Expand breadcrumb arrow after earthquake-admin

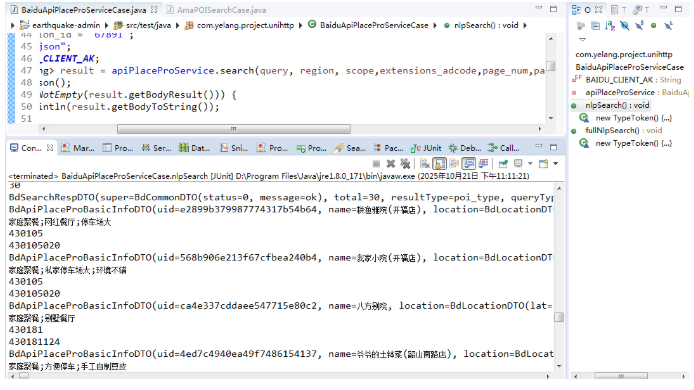[107, 26]
